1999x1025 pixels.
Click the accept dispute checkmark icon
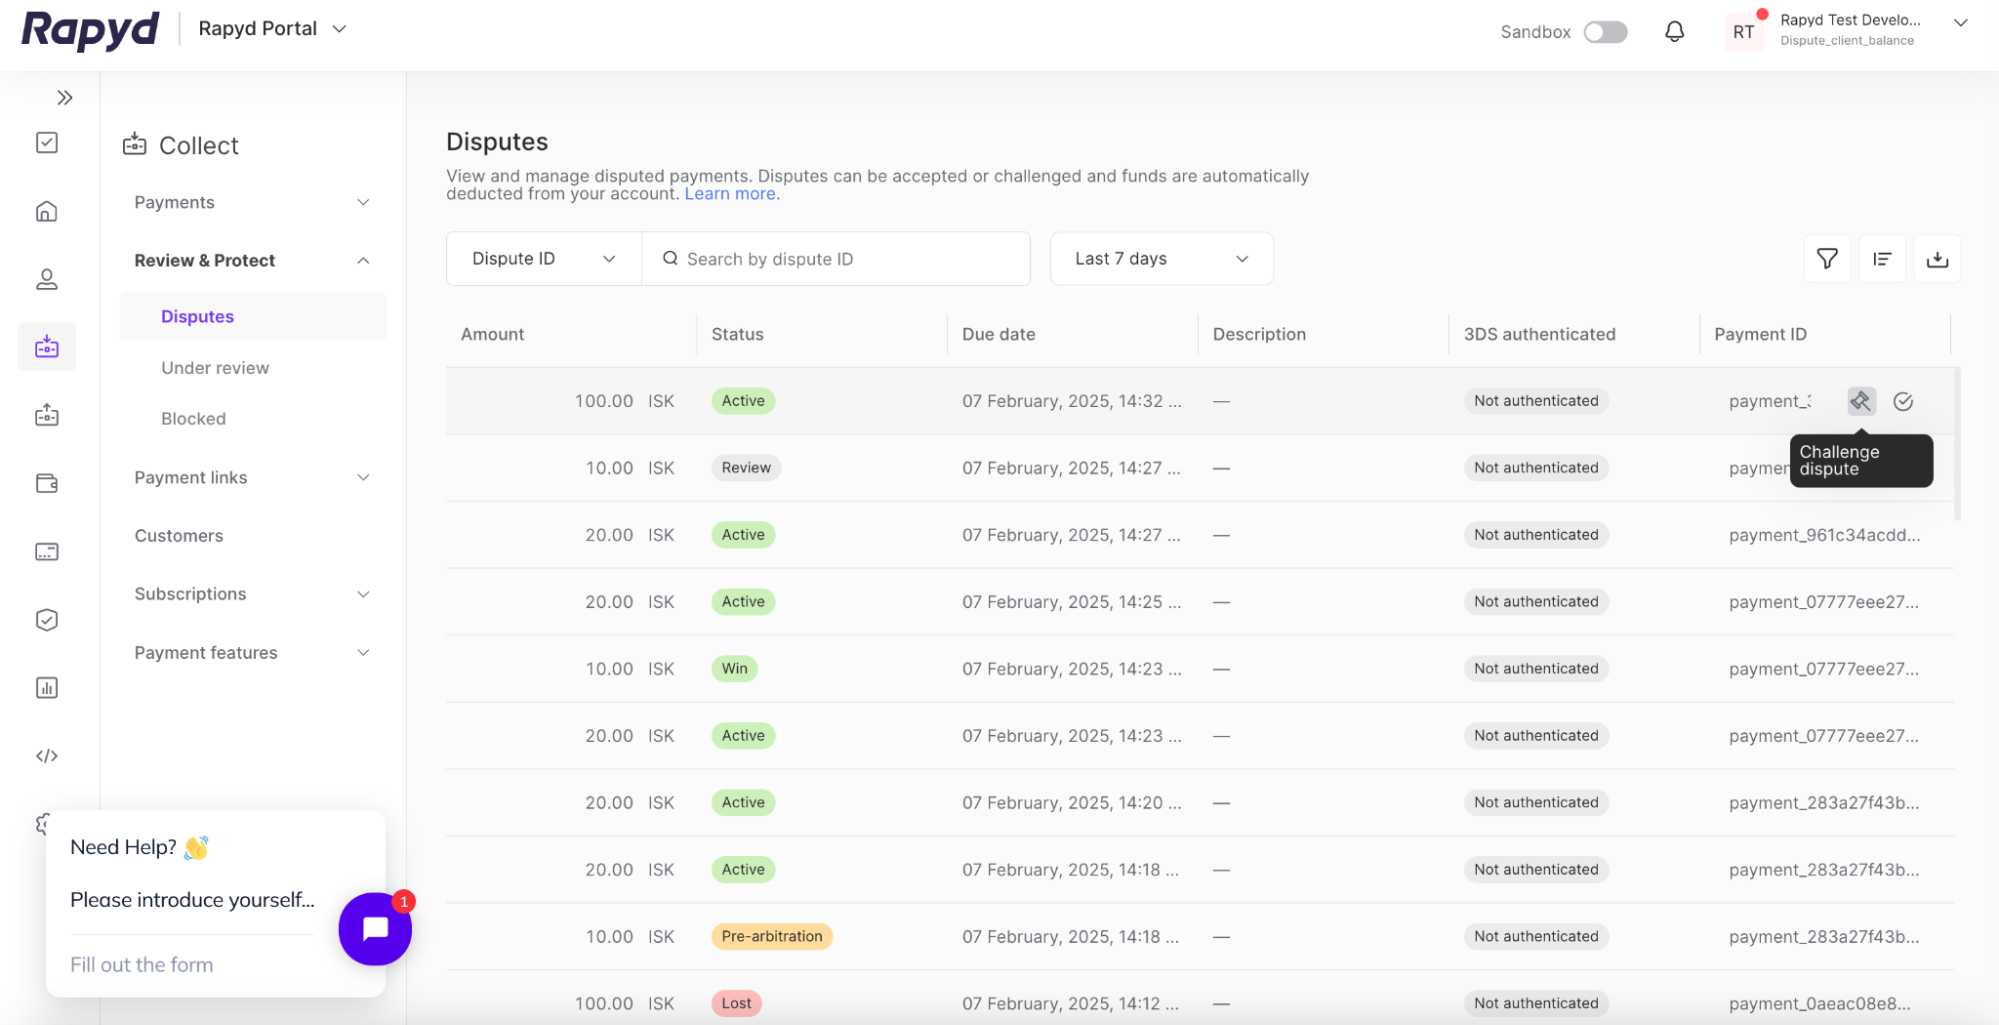1903,401
